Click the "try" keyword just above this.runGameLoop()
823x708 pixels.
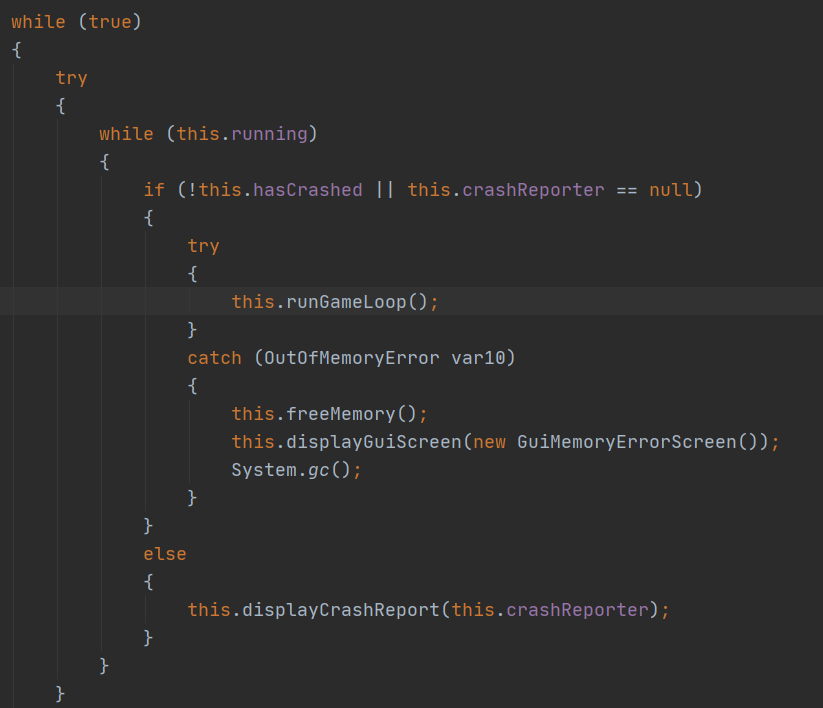point(203,247)
